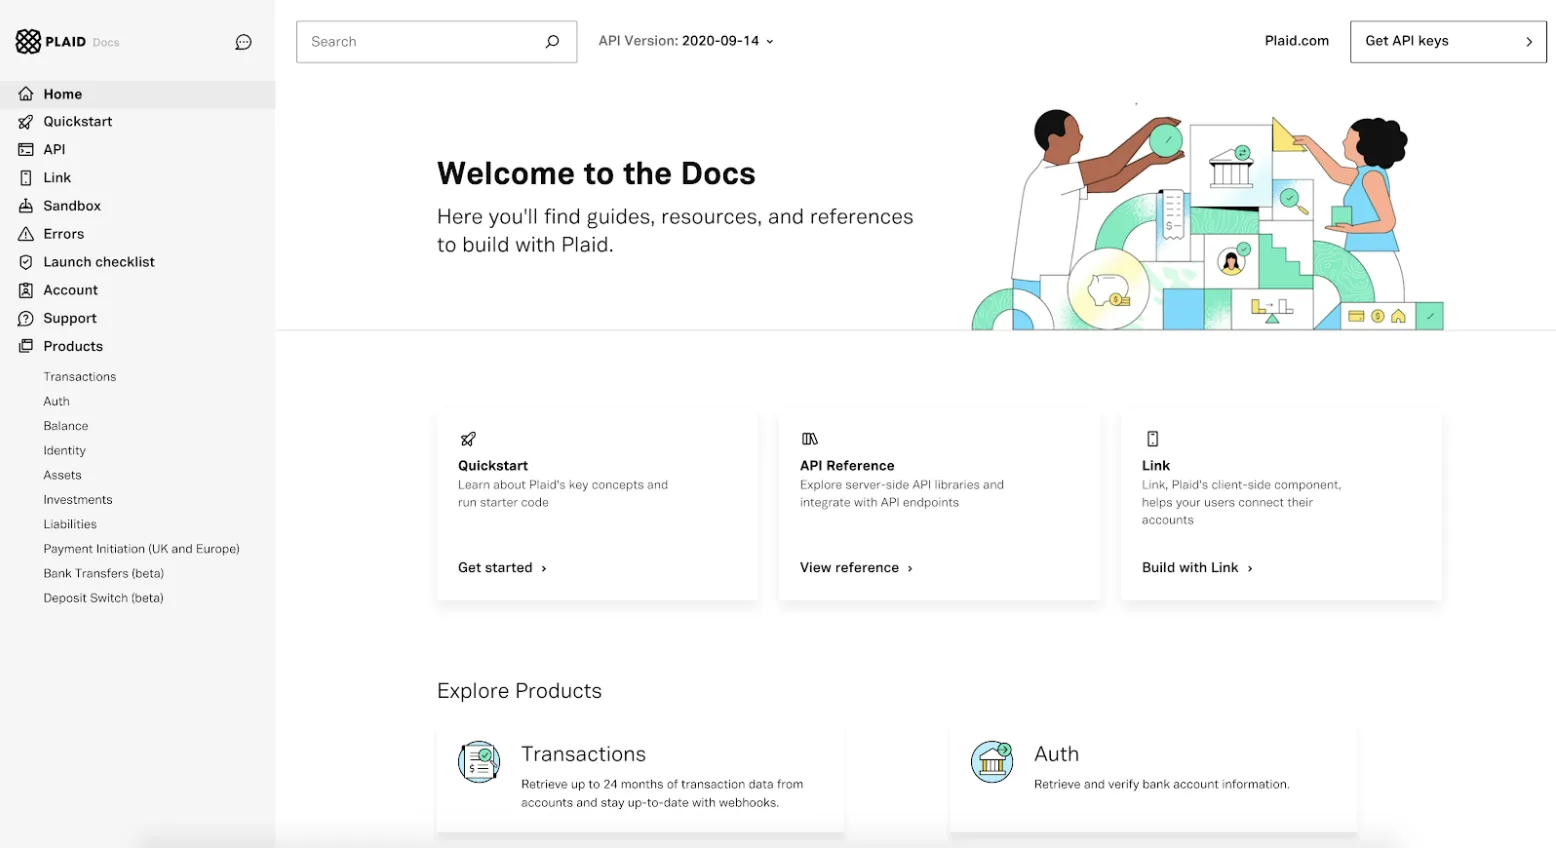Open Liabilities product page
1556x848 pixels.
point(70,524)
